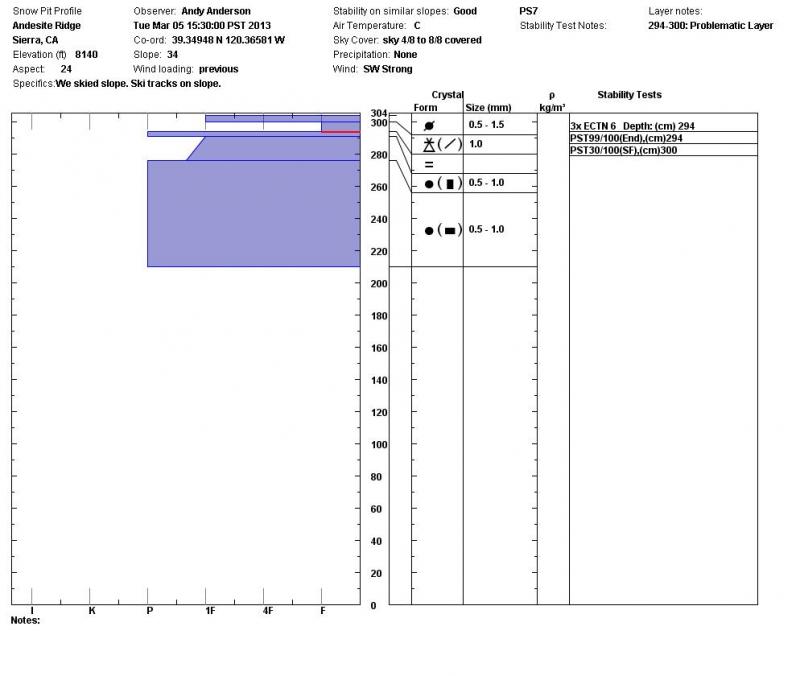
Task: Click the Notes label below the chart
Action: 24,620
